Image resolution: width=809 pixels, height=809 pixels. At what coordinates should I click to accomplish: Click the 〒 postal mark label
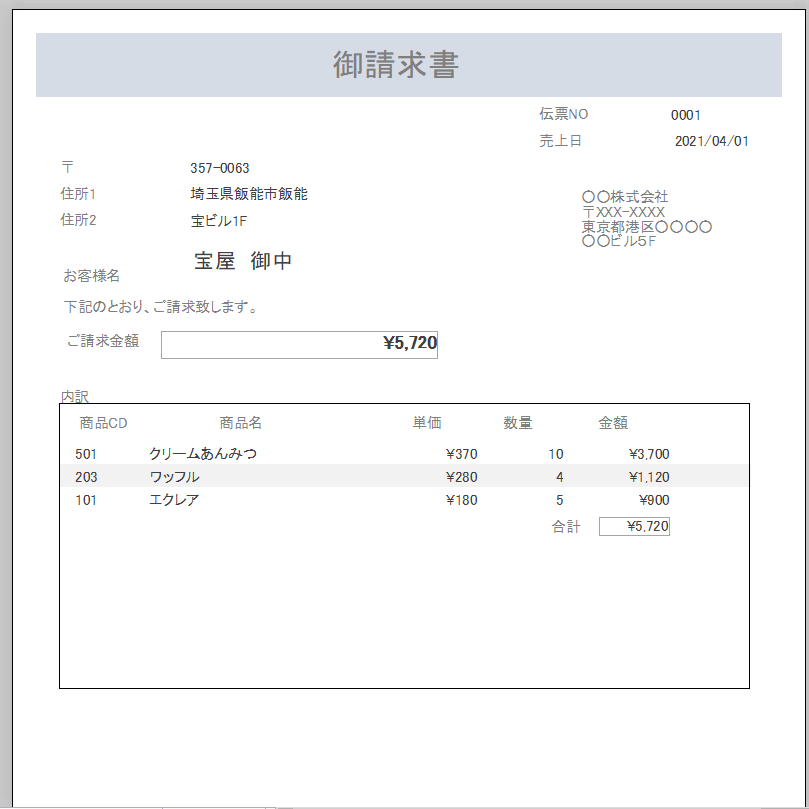click(x=68, y=167)
